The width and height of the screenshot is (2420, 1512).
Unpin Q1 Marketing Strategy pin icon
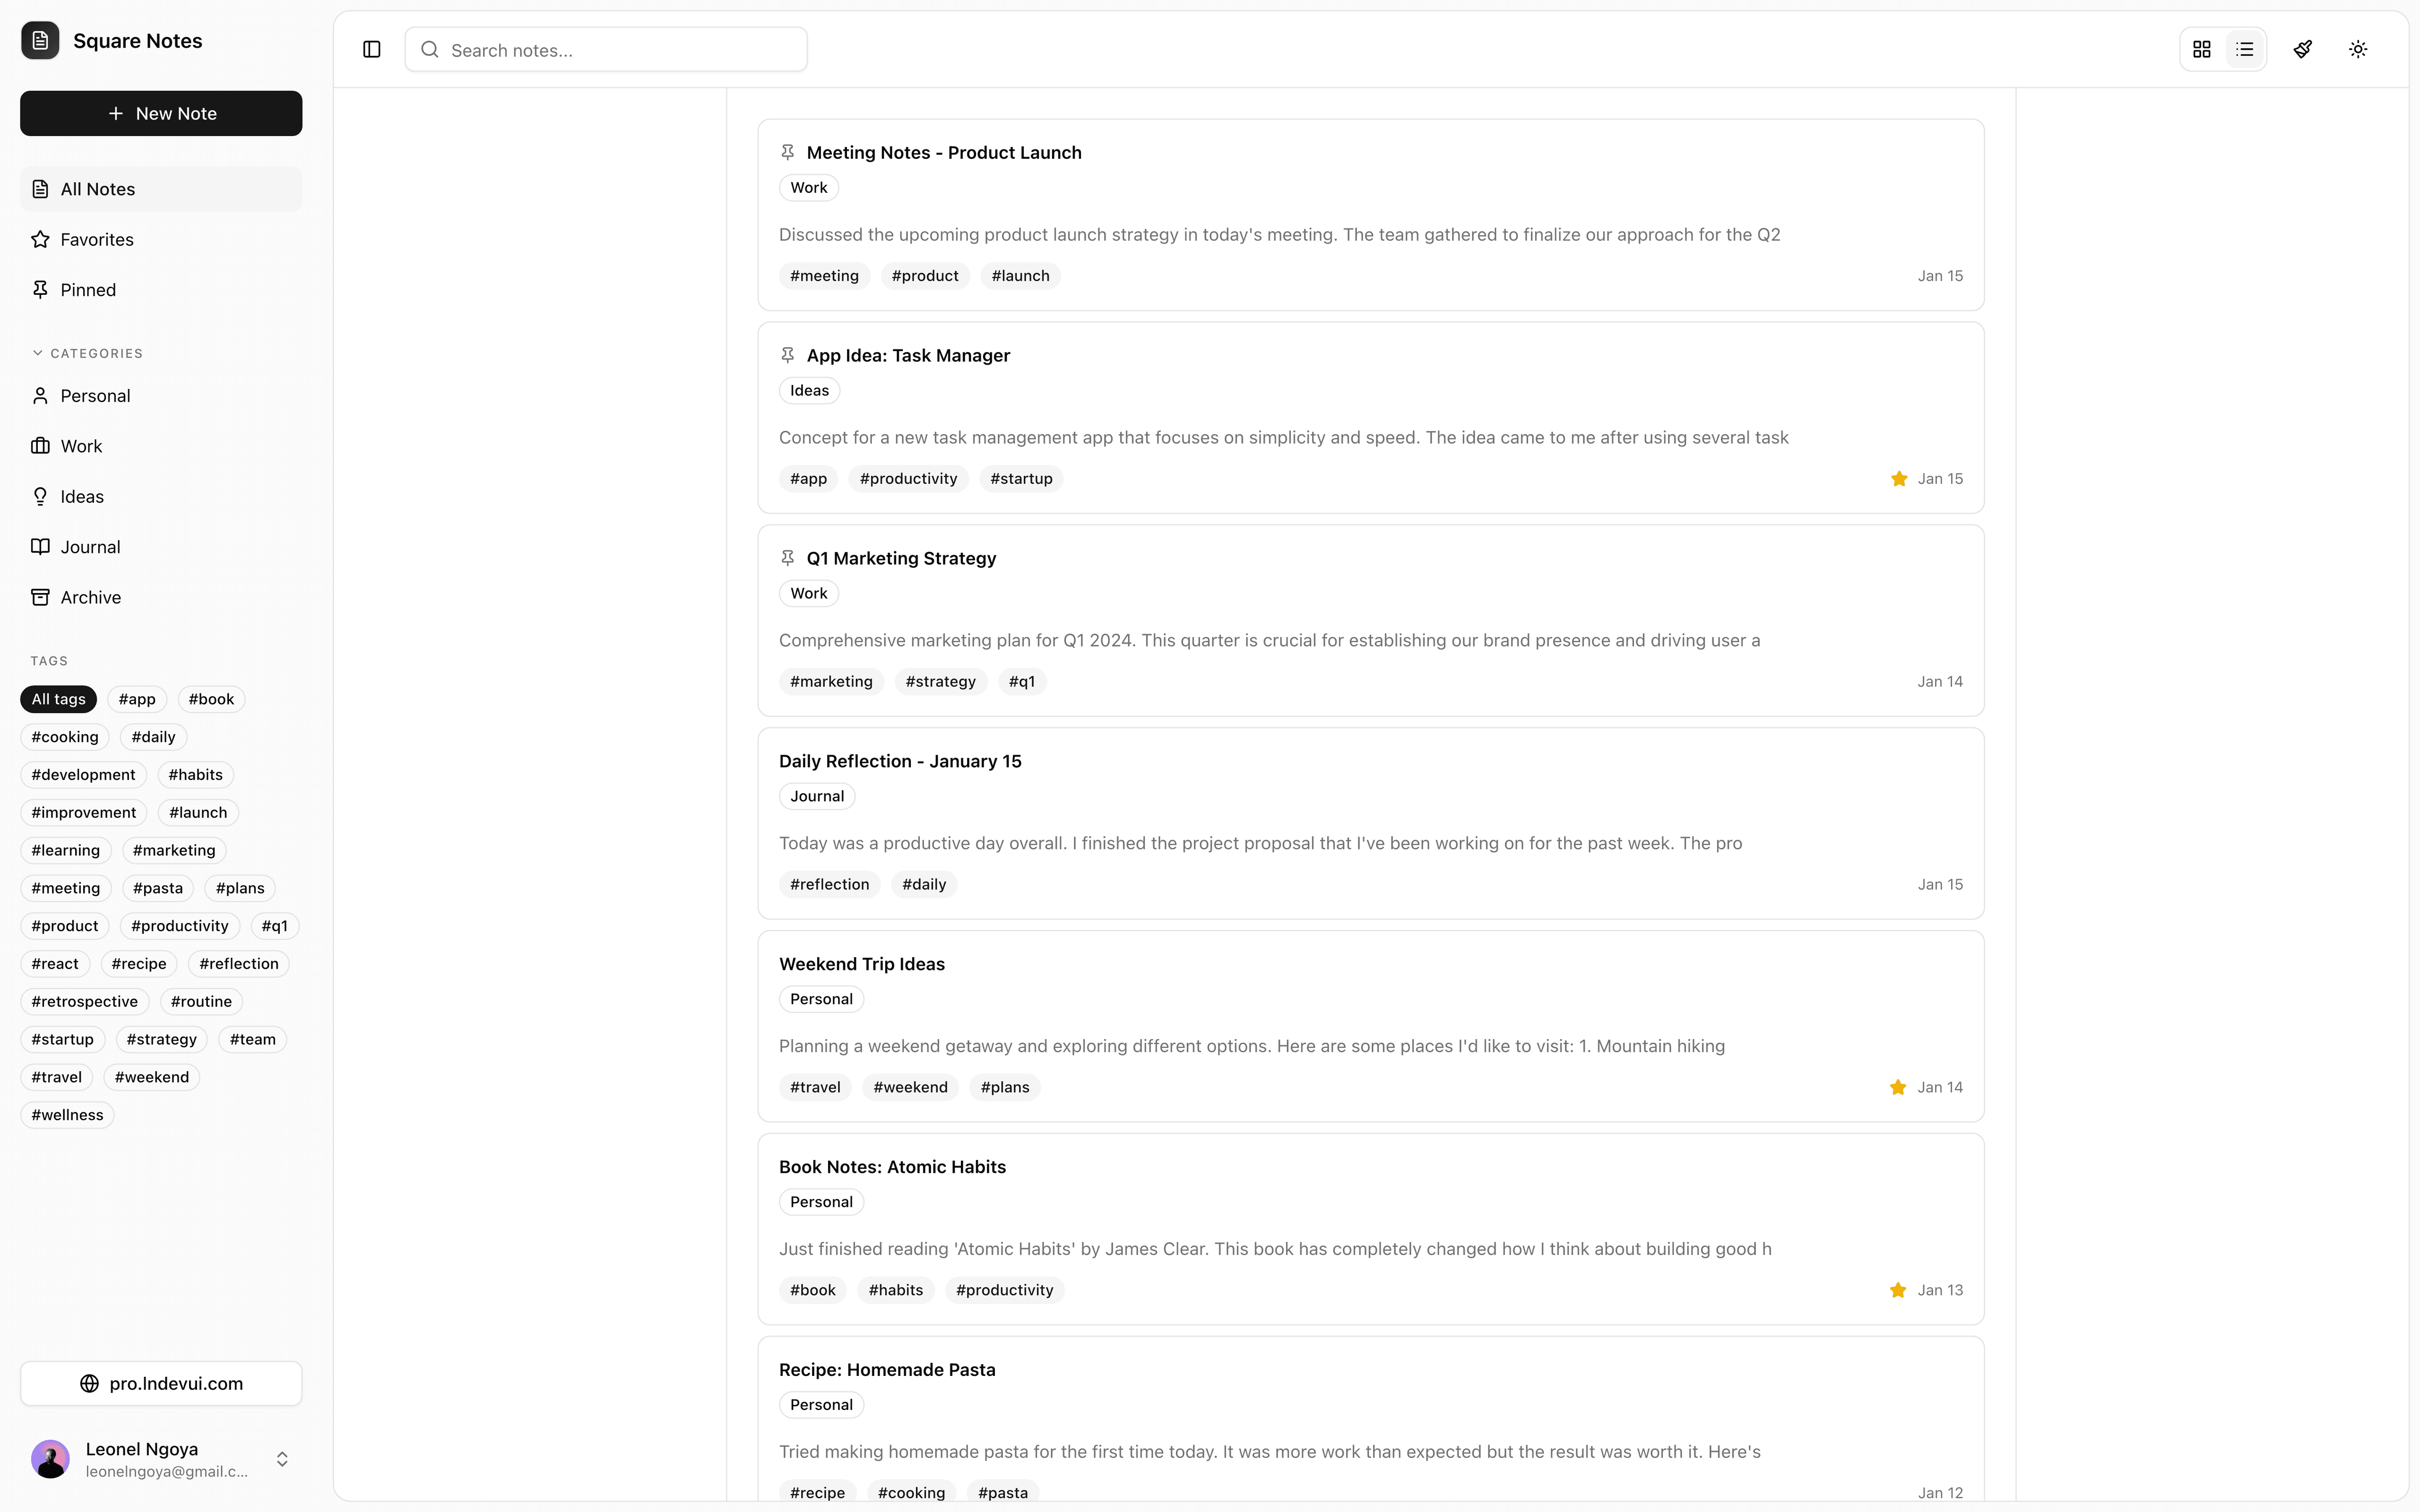click(788, 558)
